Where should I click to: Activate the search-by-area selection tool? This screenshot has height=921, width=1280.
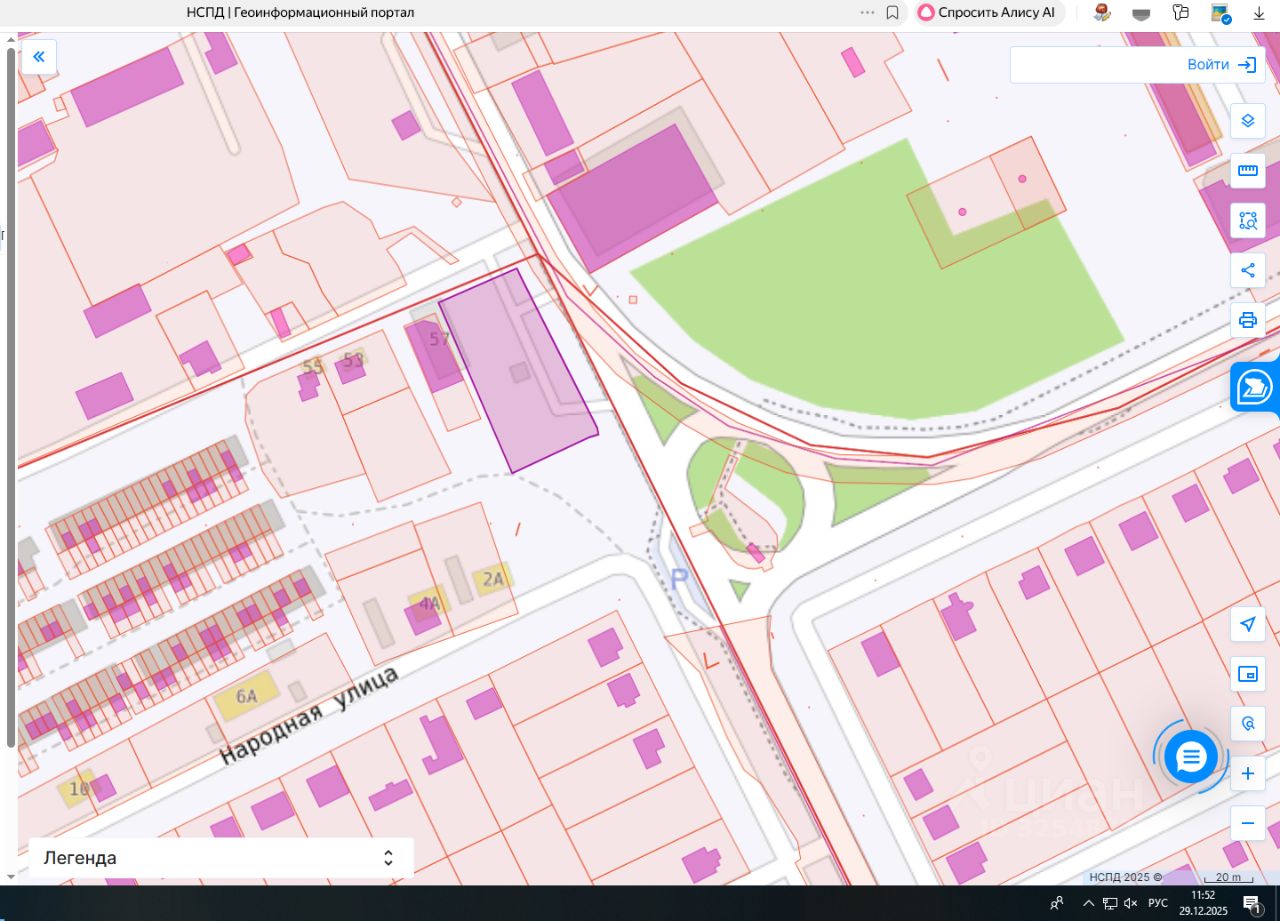[x=1248, y=221]
